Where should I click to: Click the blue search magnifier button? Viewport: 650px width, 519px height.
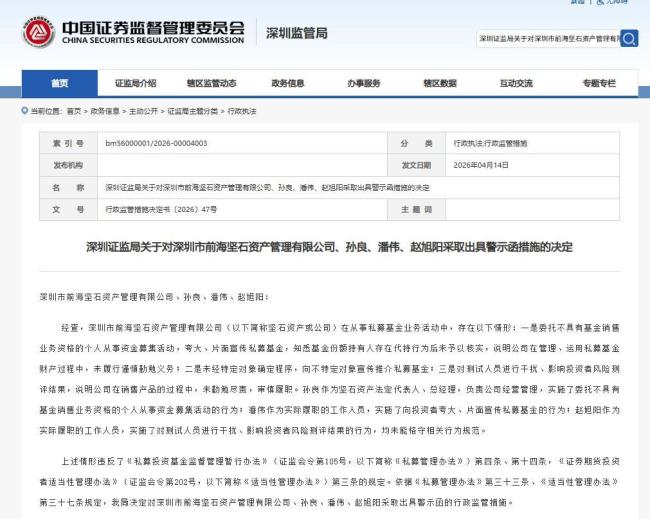(x=629, y=39)
